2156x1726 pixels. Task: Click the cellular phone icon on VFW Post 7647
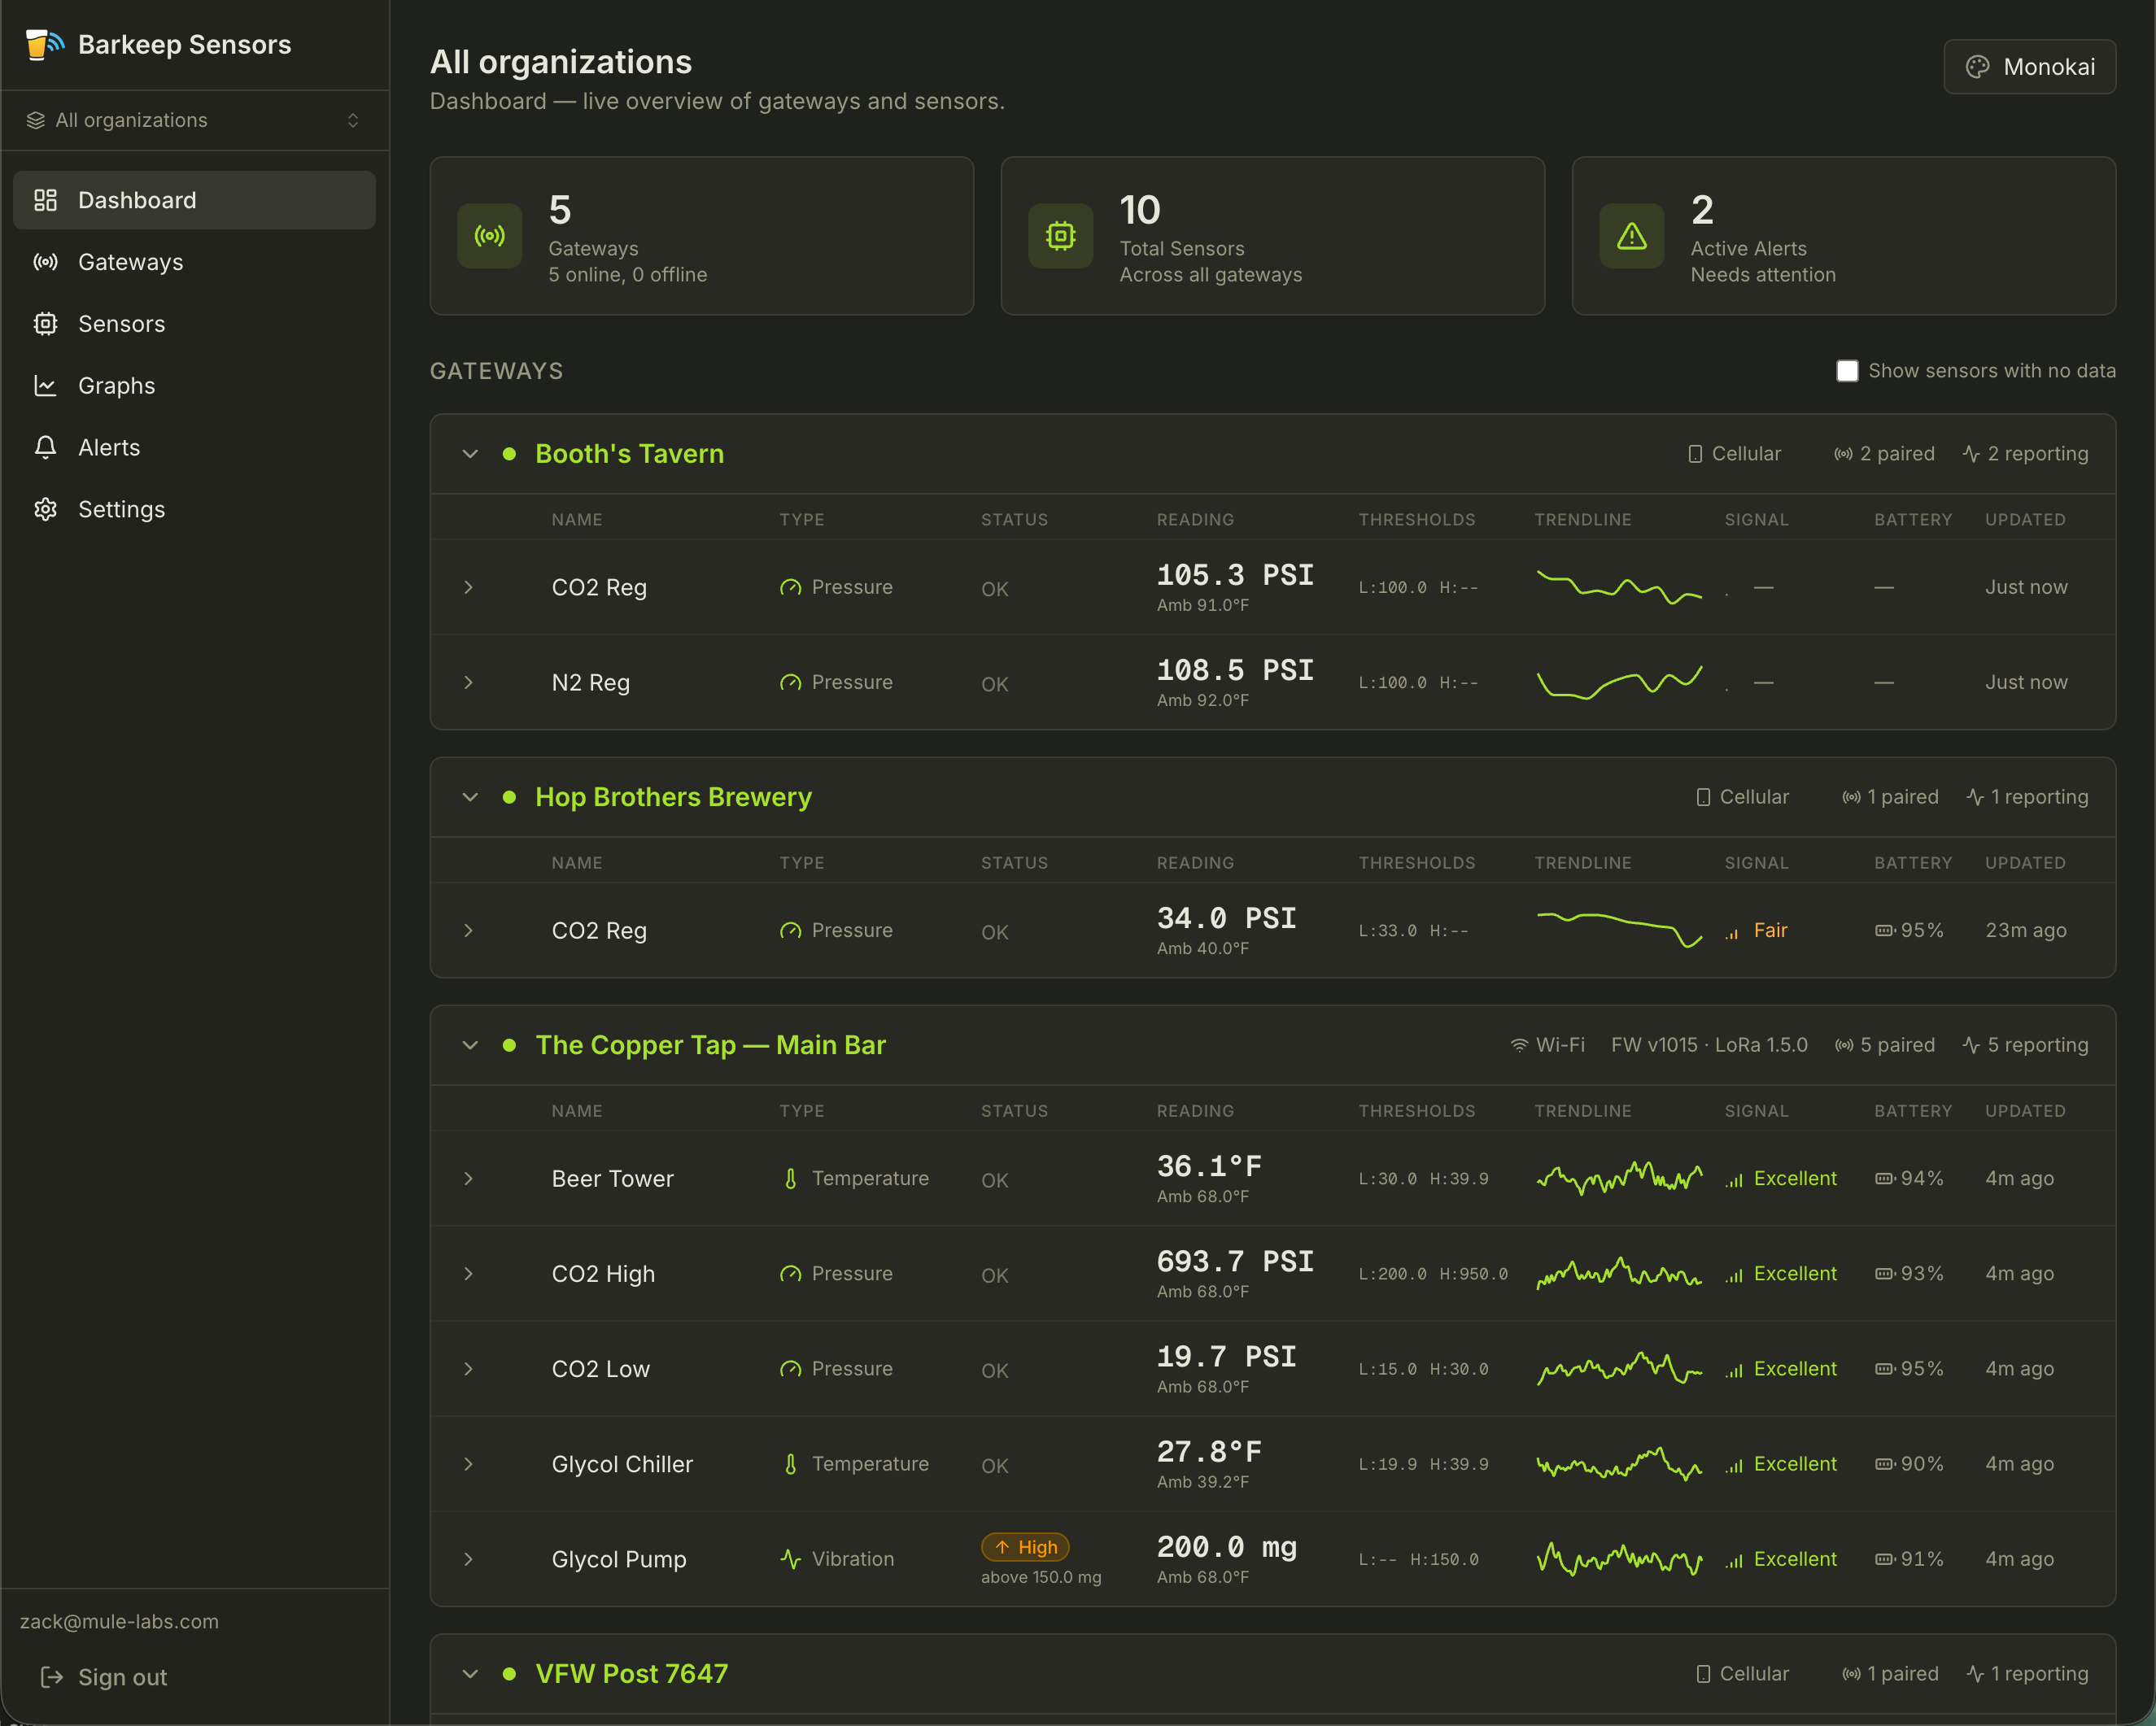(x=1703, y=1674)
